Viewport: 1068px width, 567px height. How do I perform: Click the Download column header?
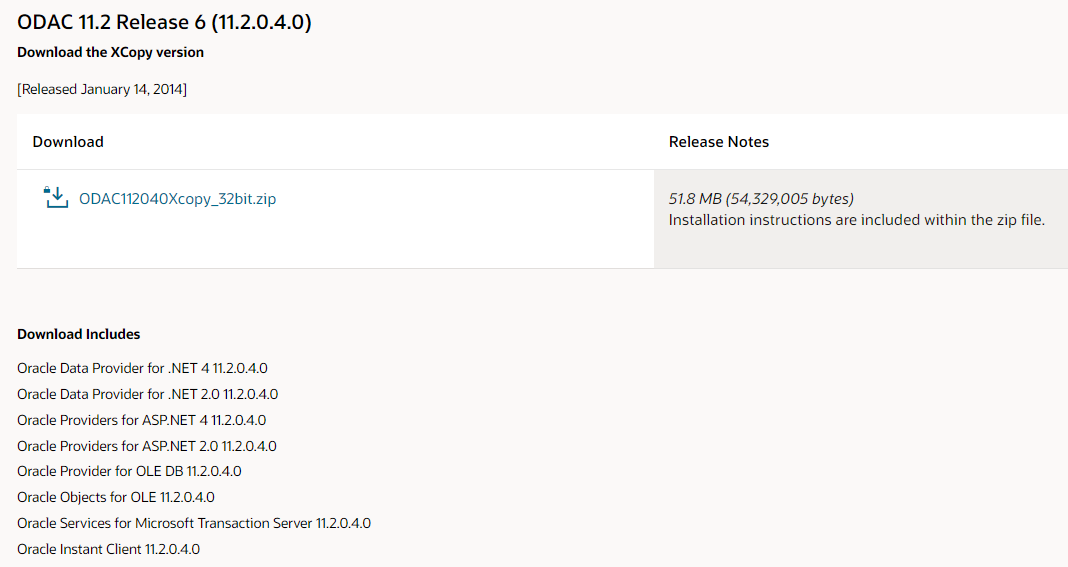tap(68, 142)
